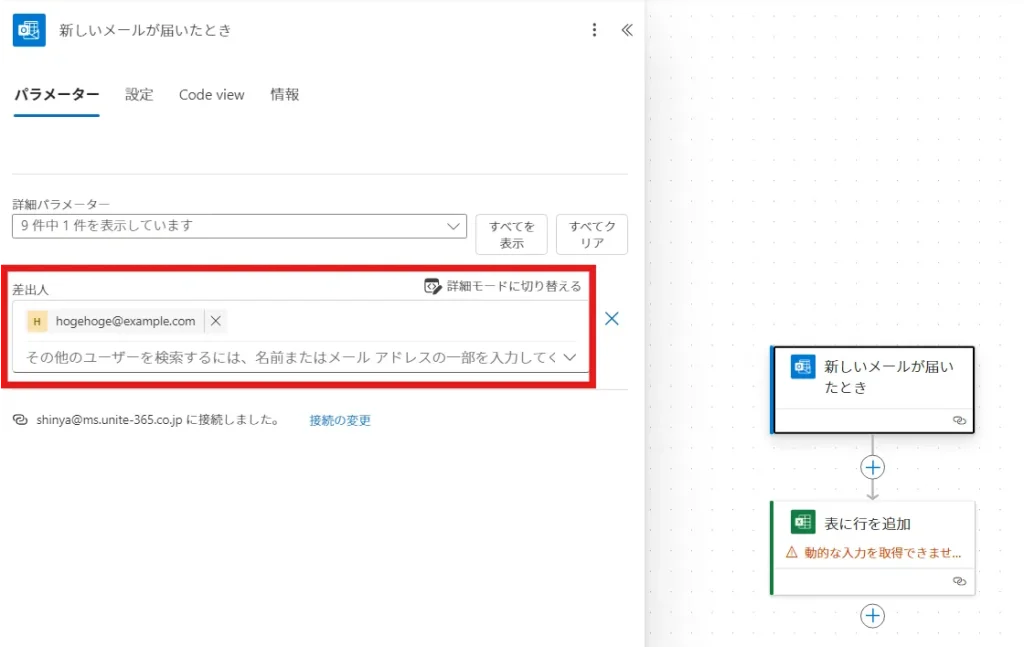Click the 接続の変更 link
This screenshot has width=1024, height=647.
[340, 421]
